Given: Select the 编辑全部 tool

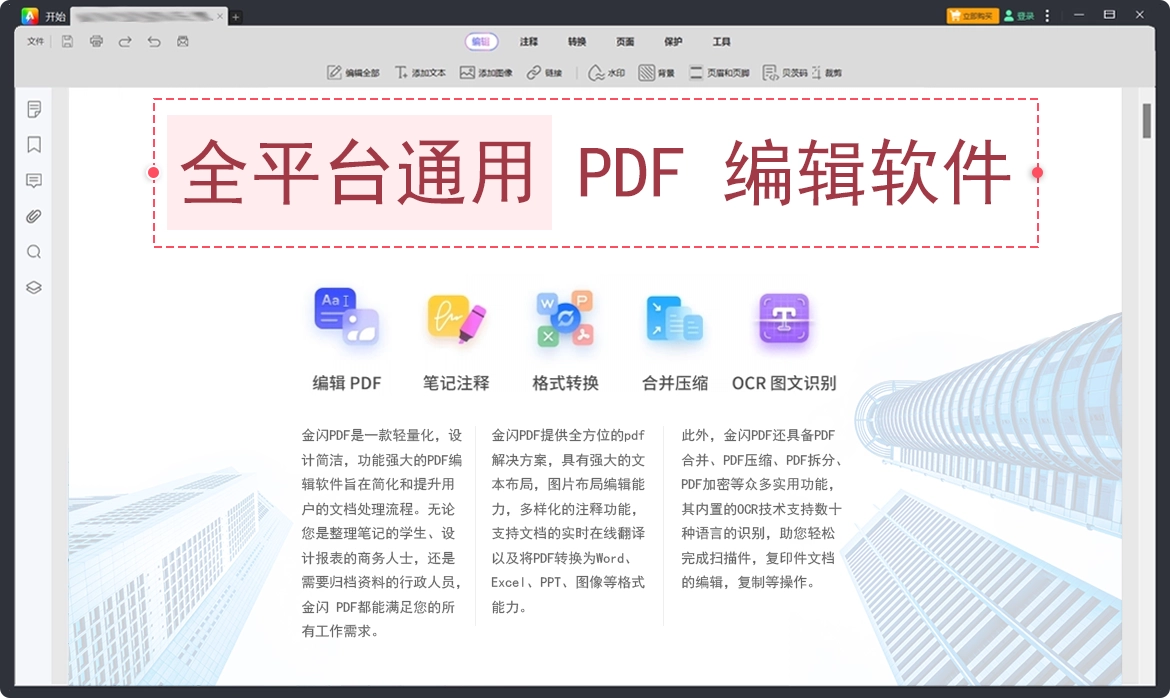Looking at the screenshot, I should (353, 72).
